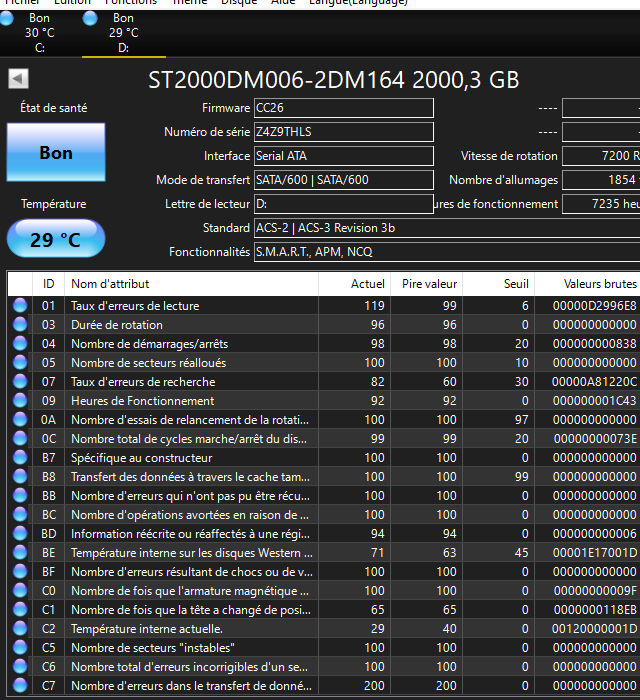Viewport: 640px width, 700px height.
Task: Click the Actuel column header
Action: tap(355, 284)
